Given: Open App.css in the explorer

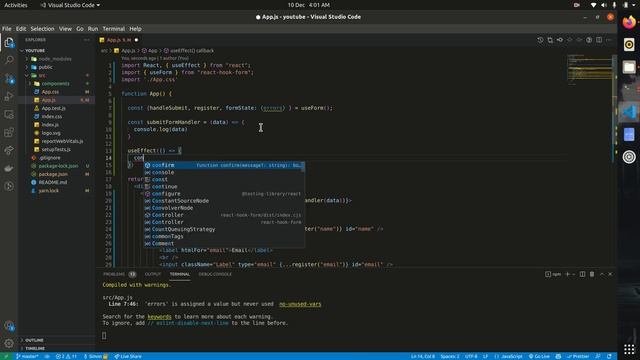Looking at the screenshot, I should [50, 92].
